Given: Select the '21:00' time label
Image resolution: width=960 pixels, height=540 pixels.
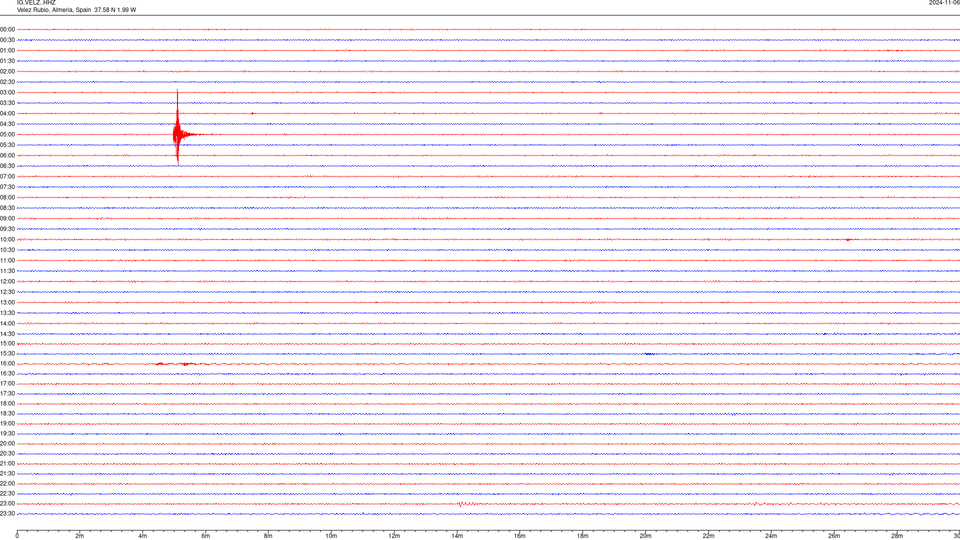Looking at the screenshot, I should pos(7,463).
